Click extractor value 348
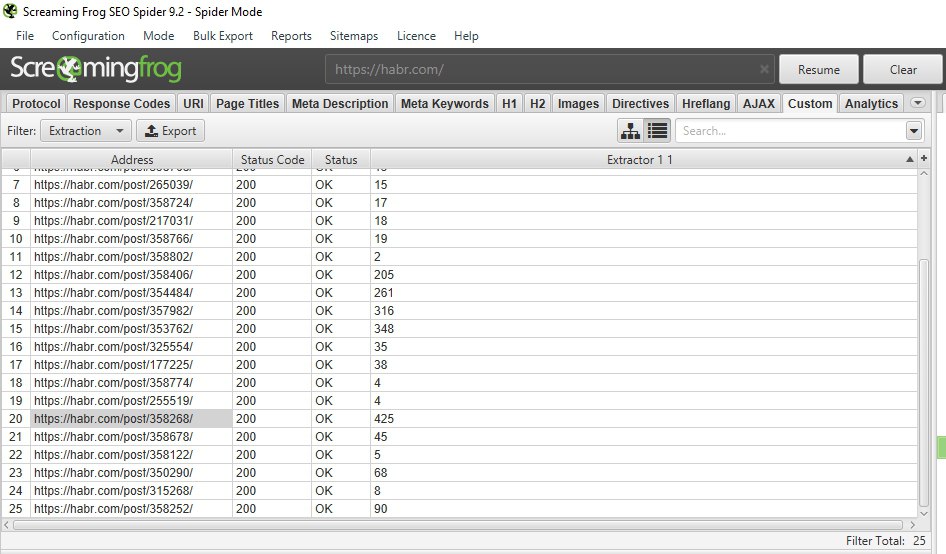The width and height of the screenshot is (946, 554). [x=384, y=329]
